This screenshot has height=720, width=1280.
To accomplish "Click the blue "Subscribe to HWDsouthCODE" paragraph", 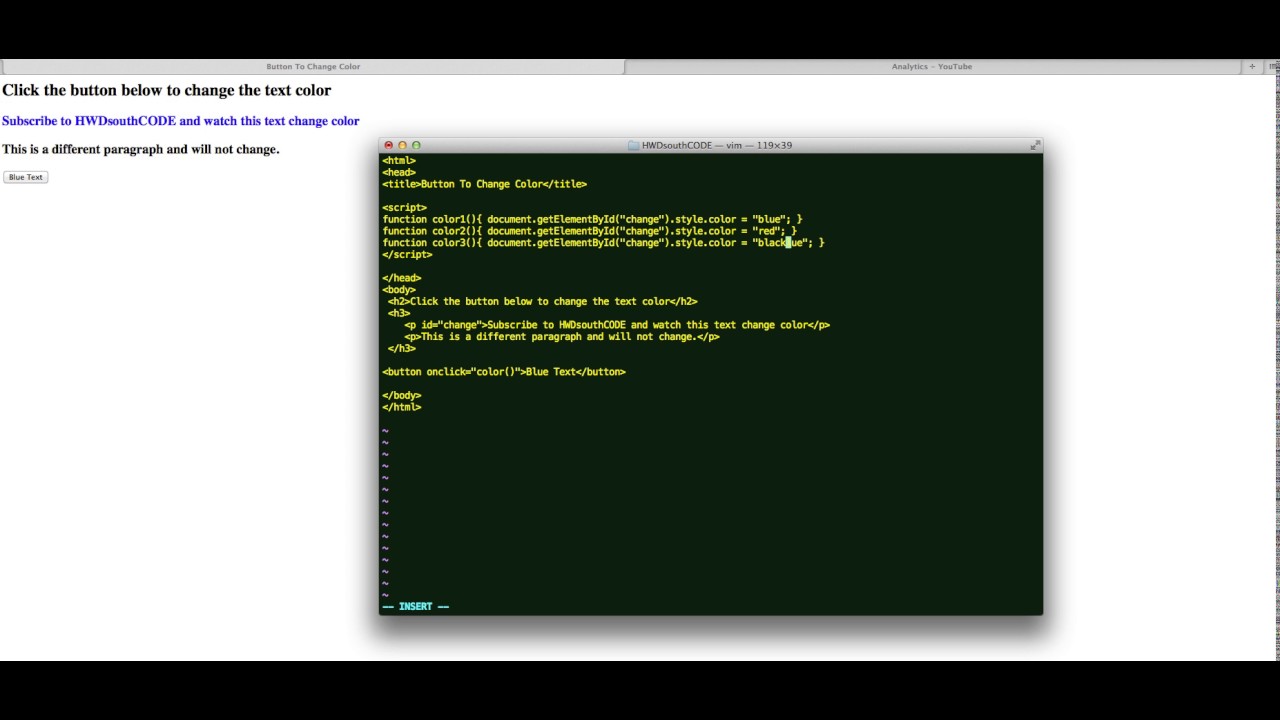I will (x=181, y=121).
